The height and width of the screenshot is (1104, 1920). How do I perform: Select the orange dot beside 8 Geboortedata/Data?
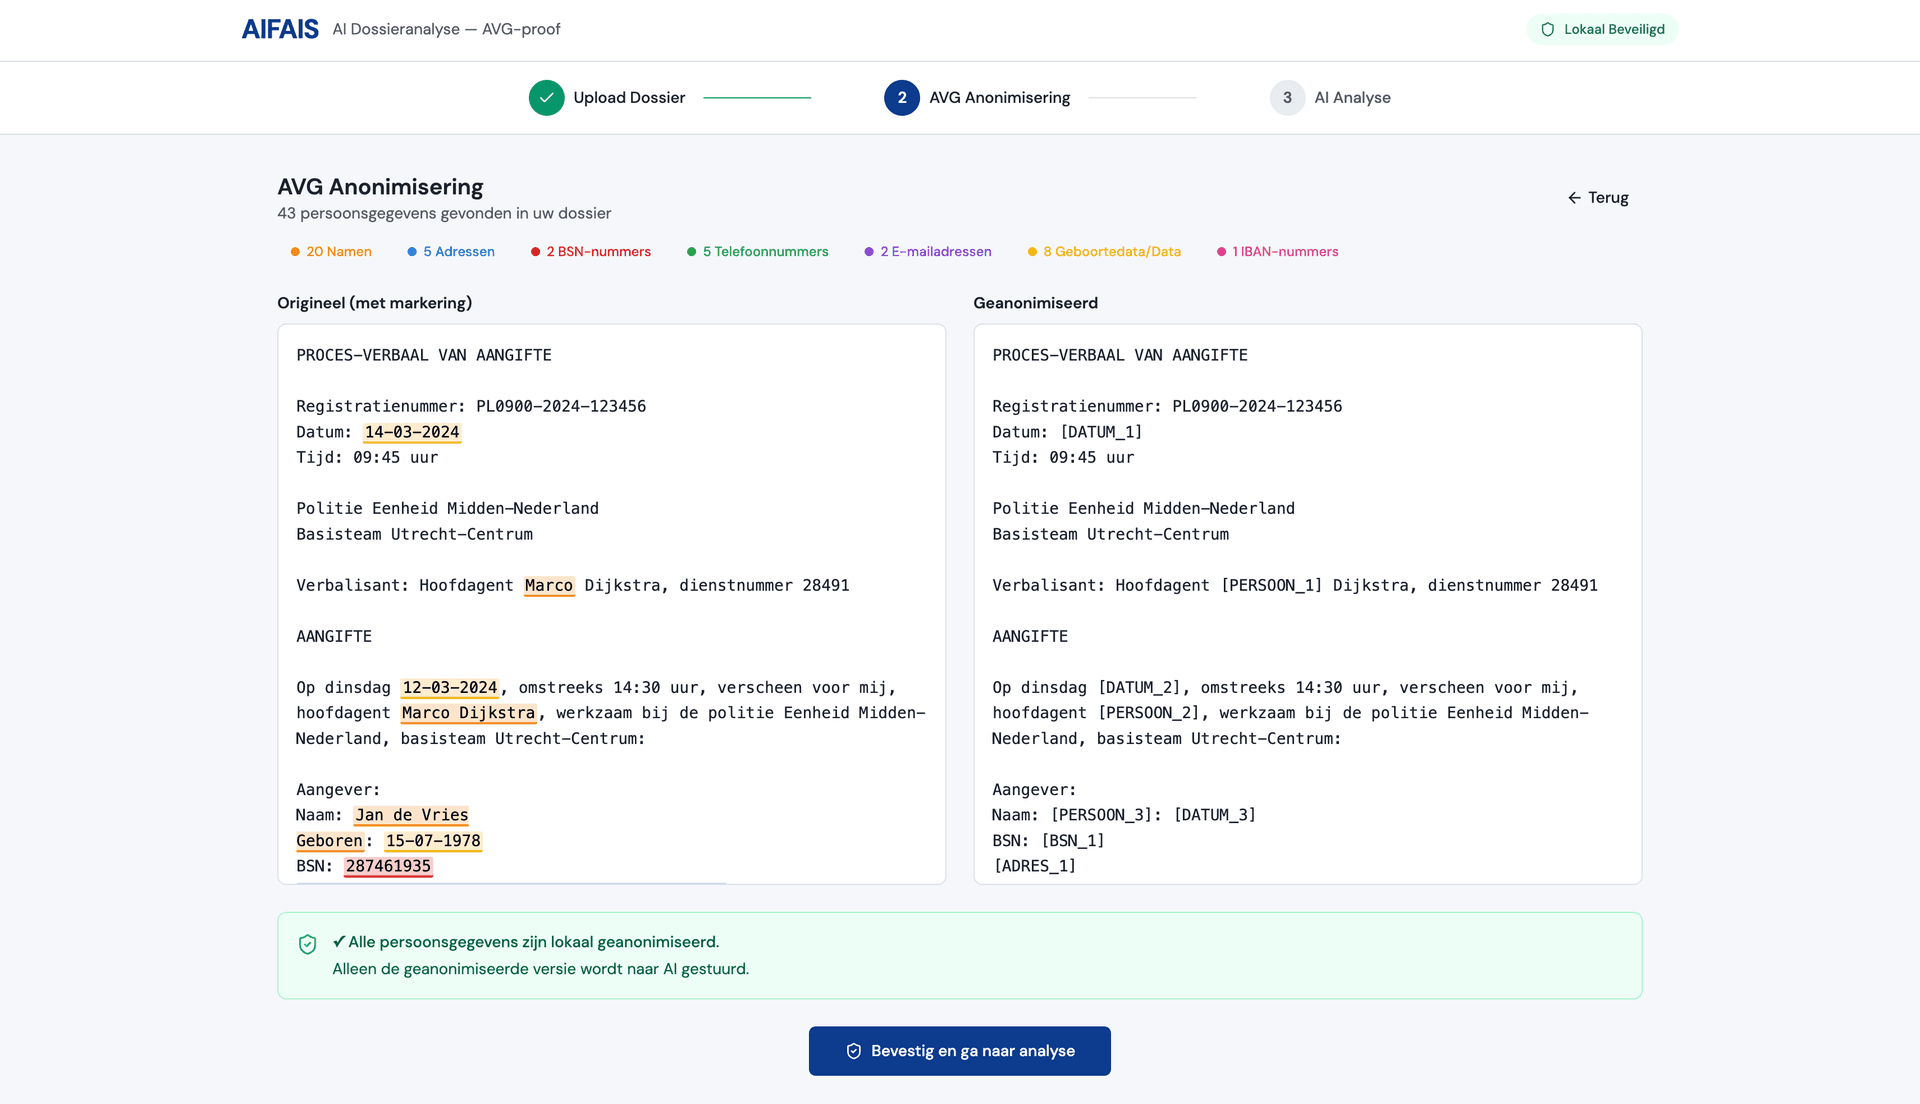(x=1032, y=252)
